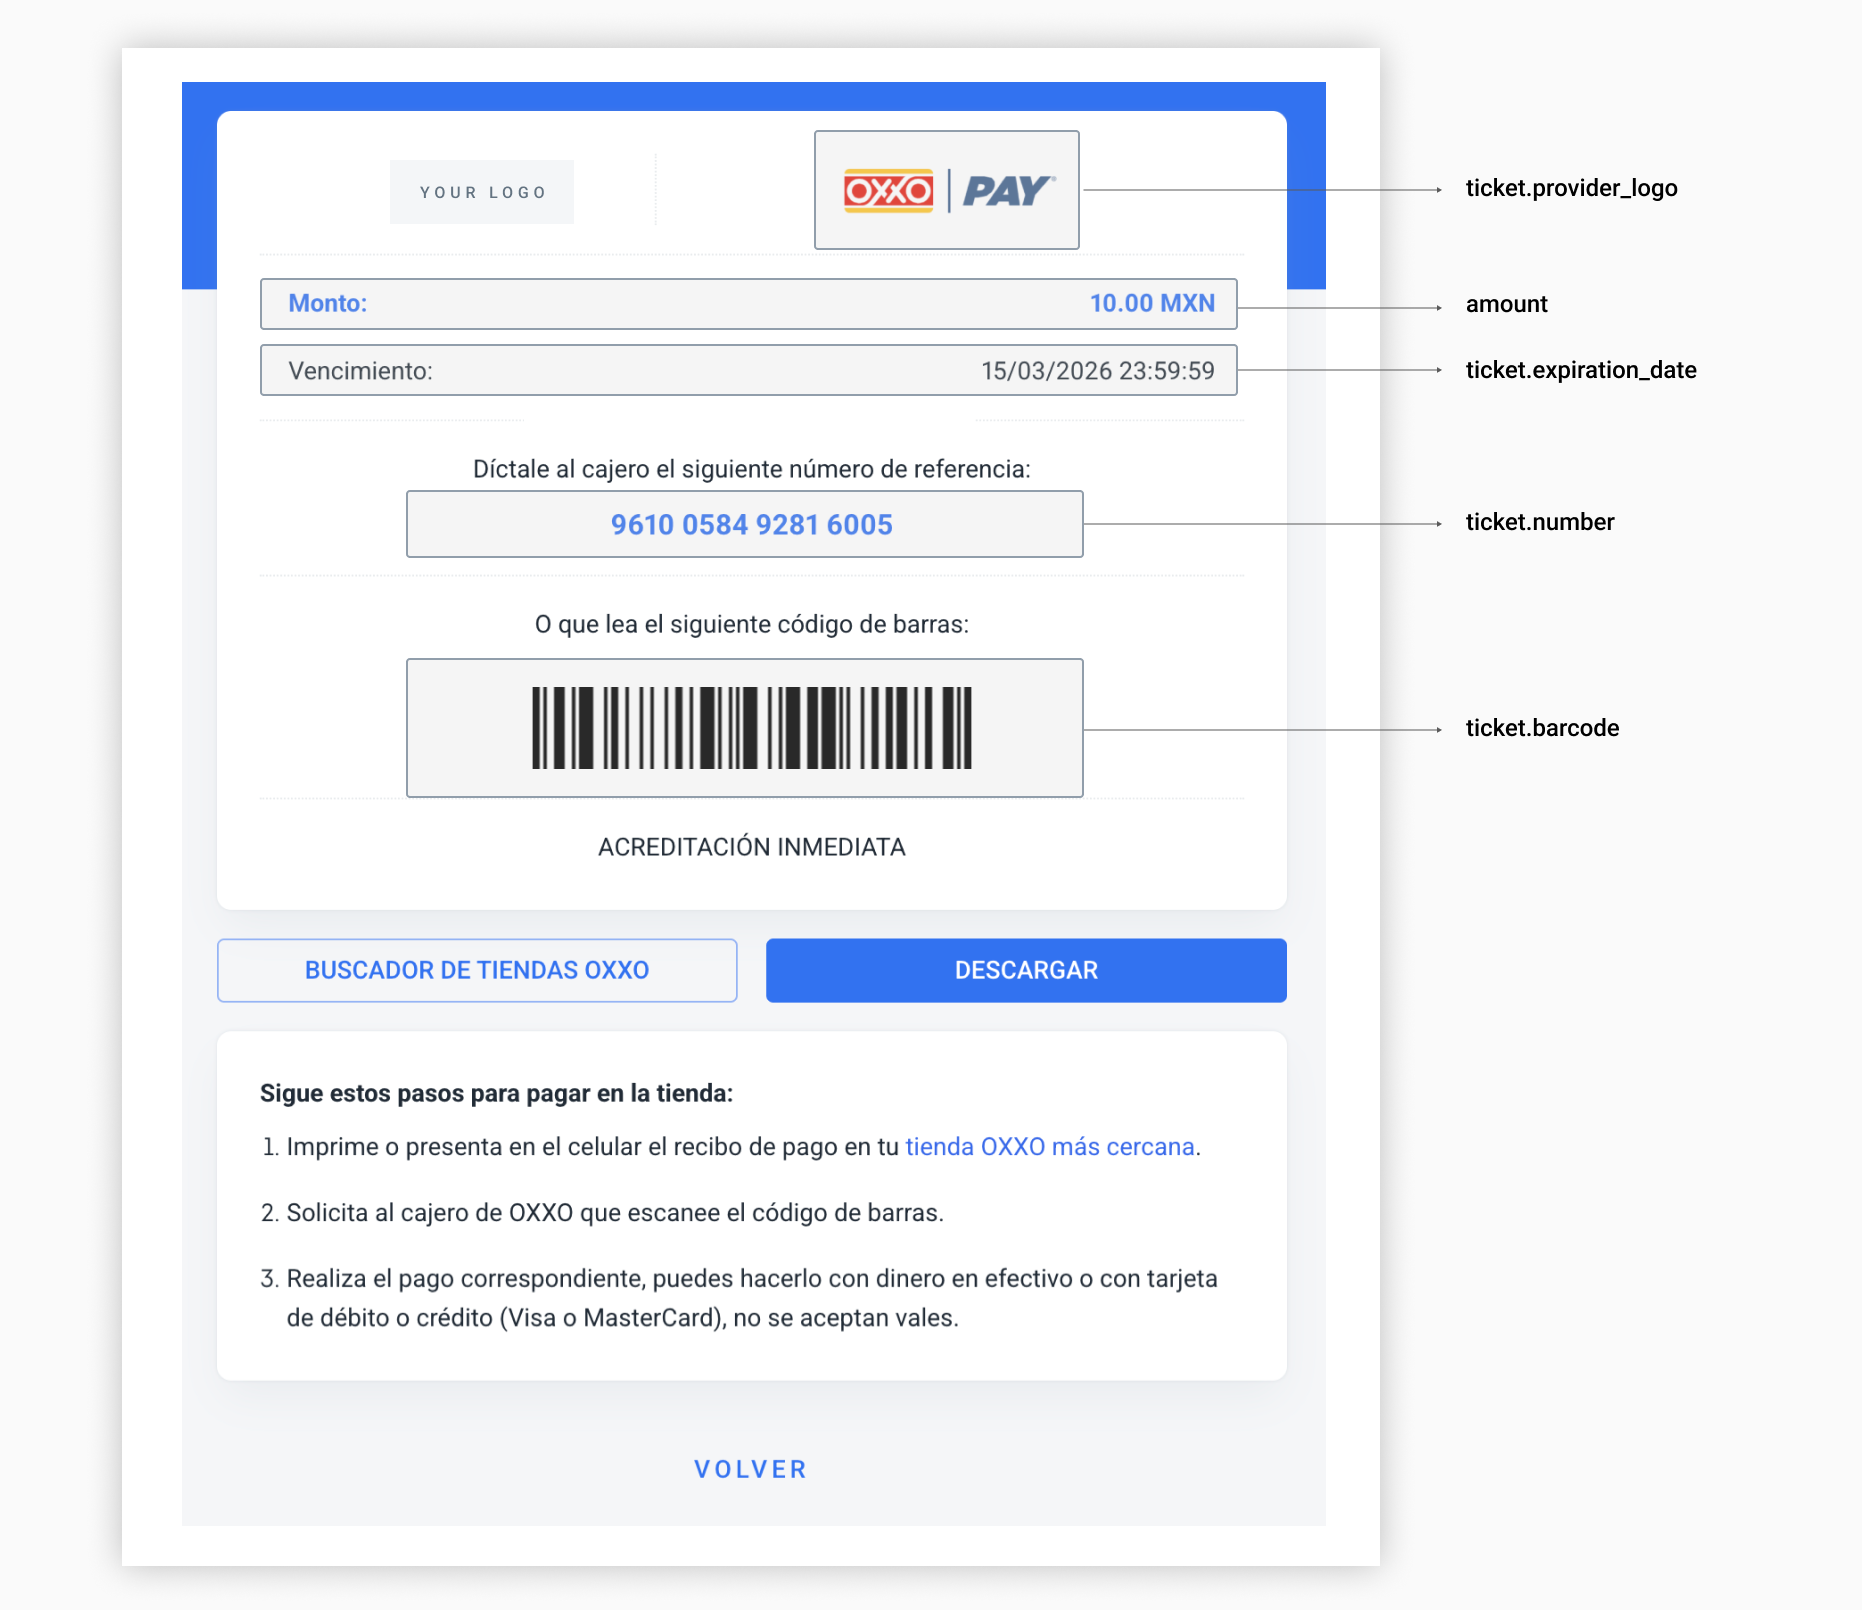
Task: Click the ticket.barcode annotation label
Action: point(1543,728)
